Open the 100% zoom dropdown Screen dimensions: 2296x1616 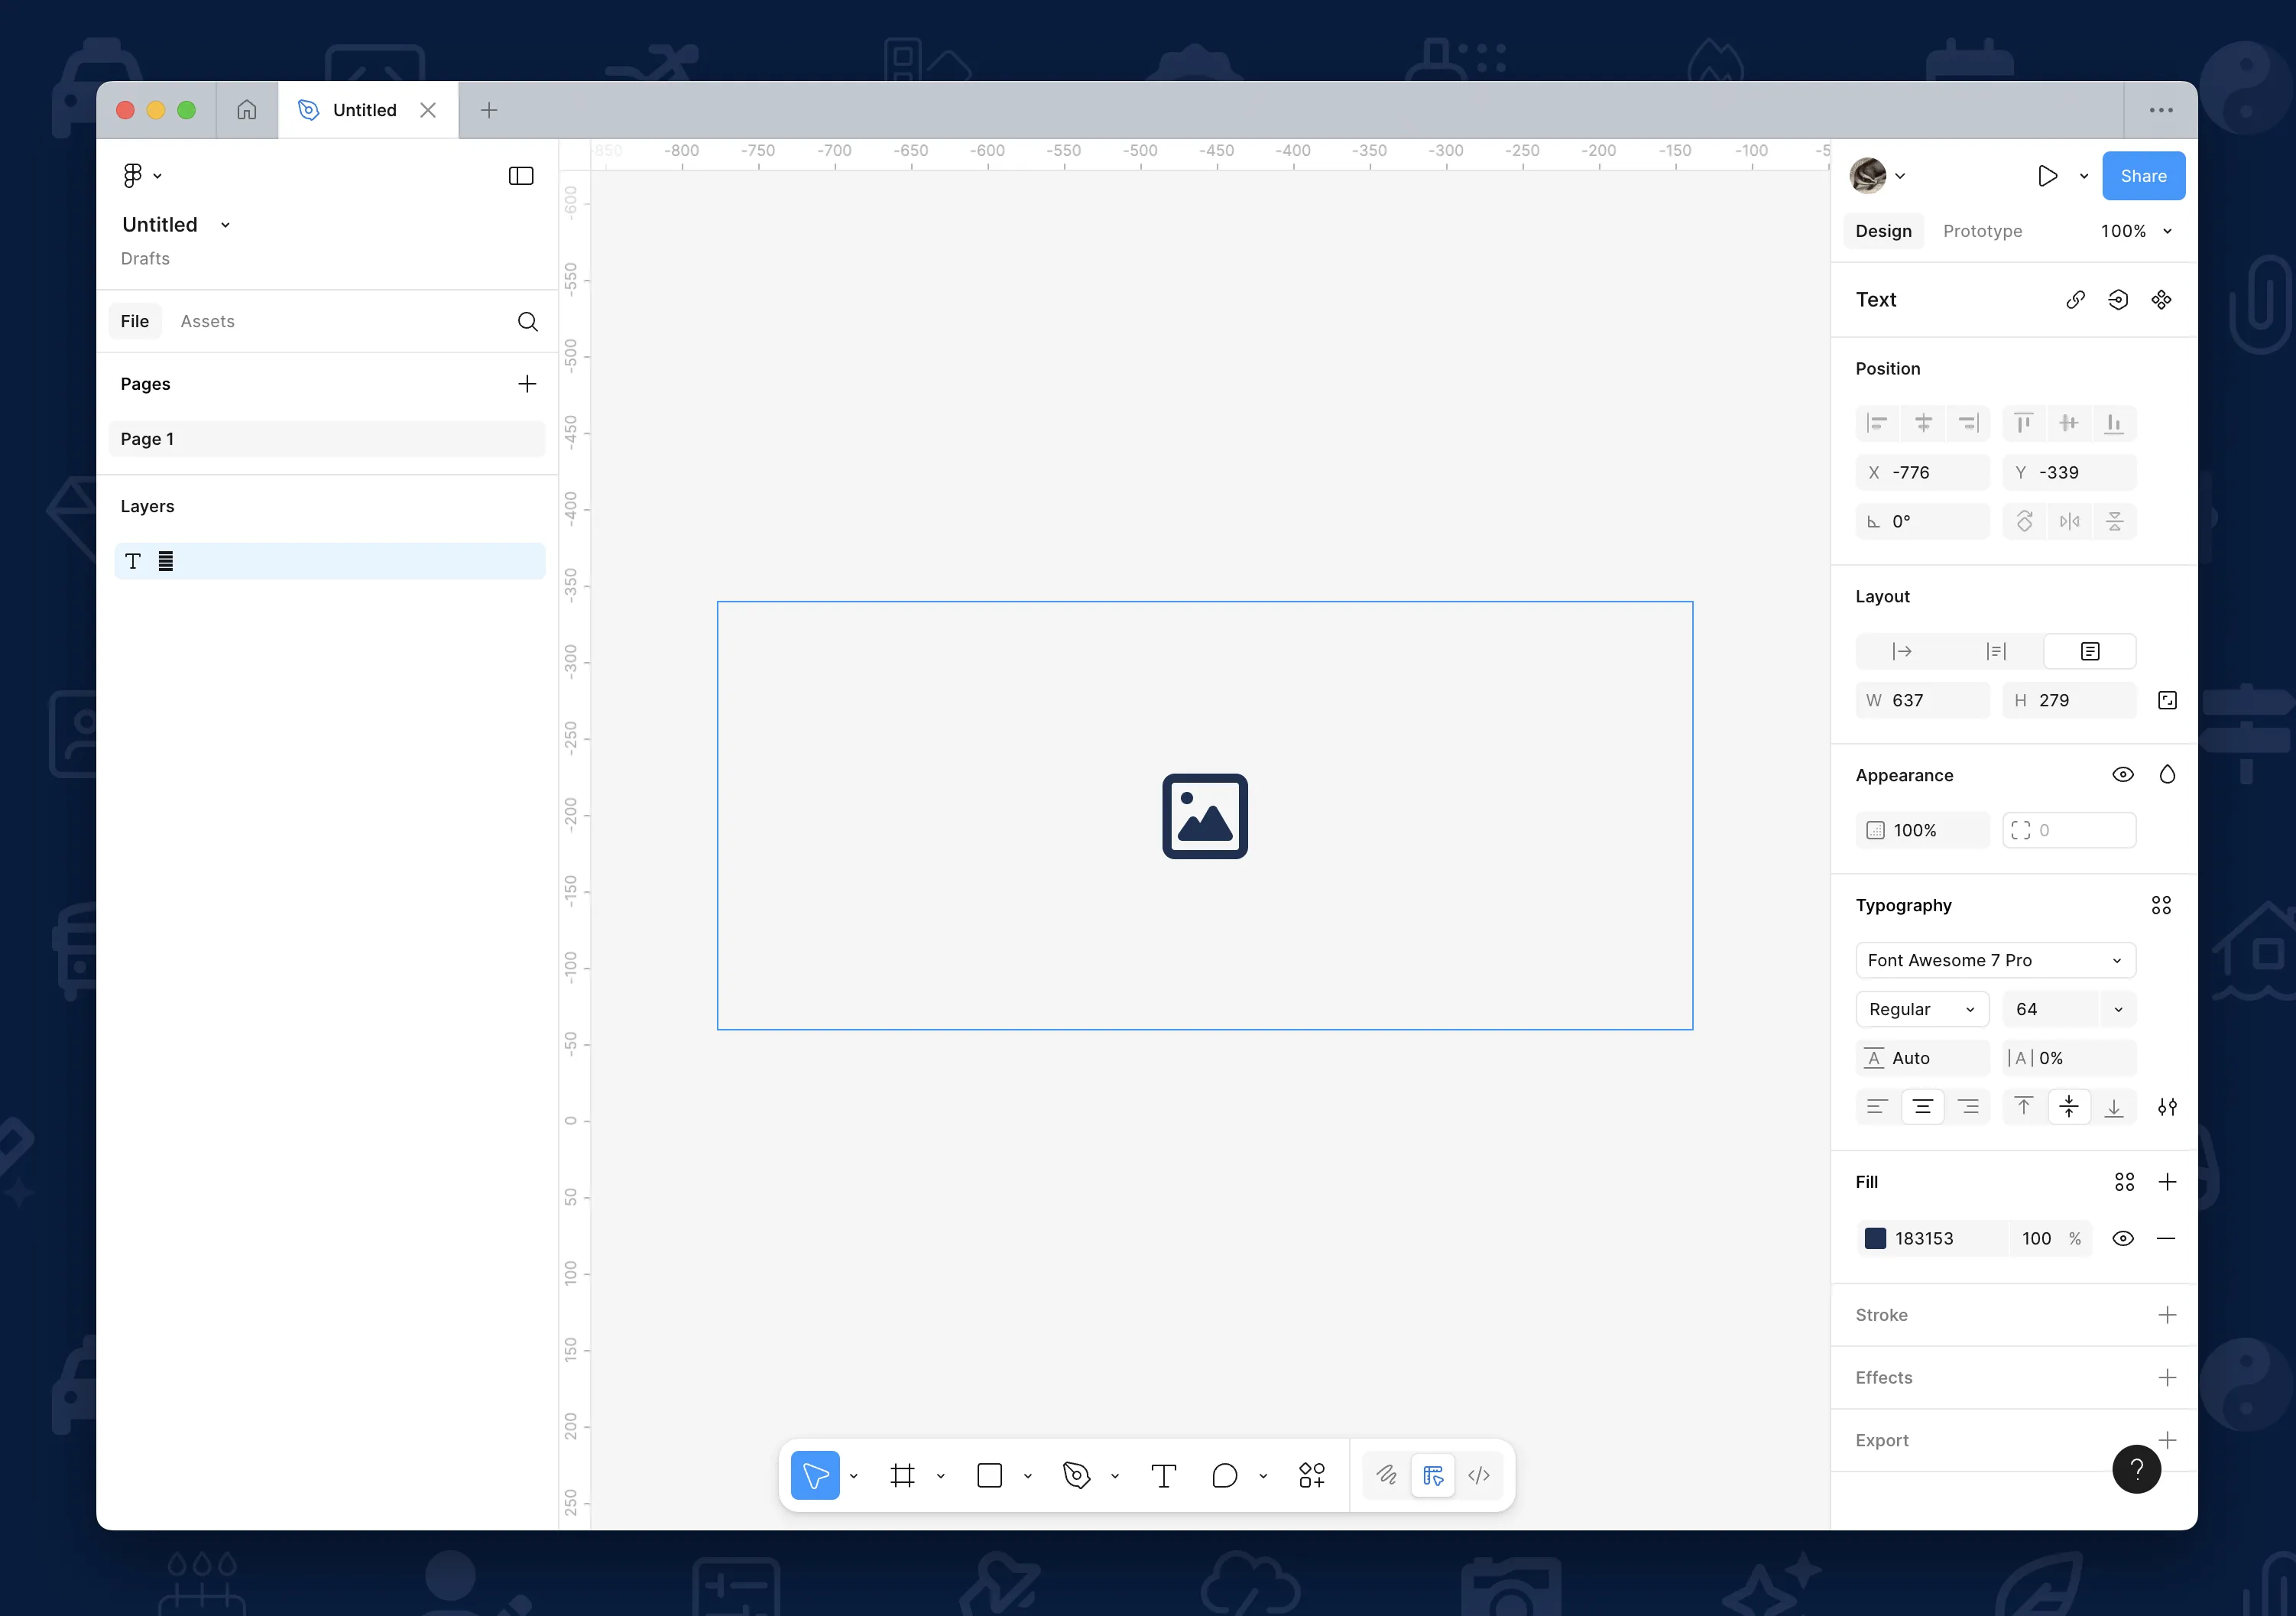click(2136, 231)
